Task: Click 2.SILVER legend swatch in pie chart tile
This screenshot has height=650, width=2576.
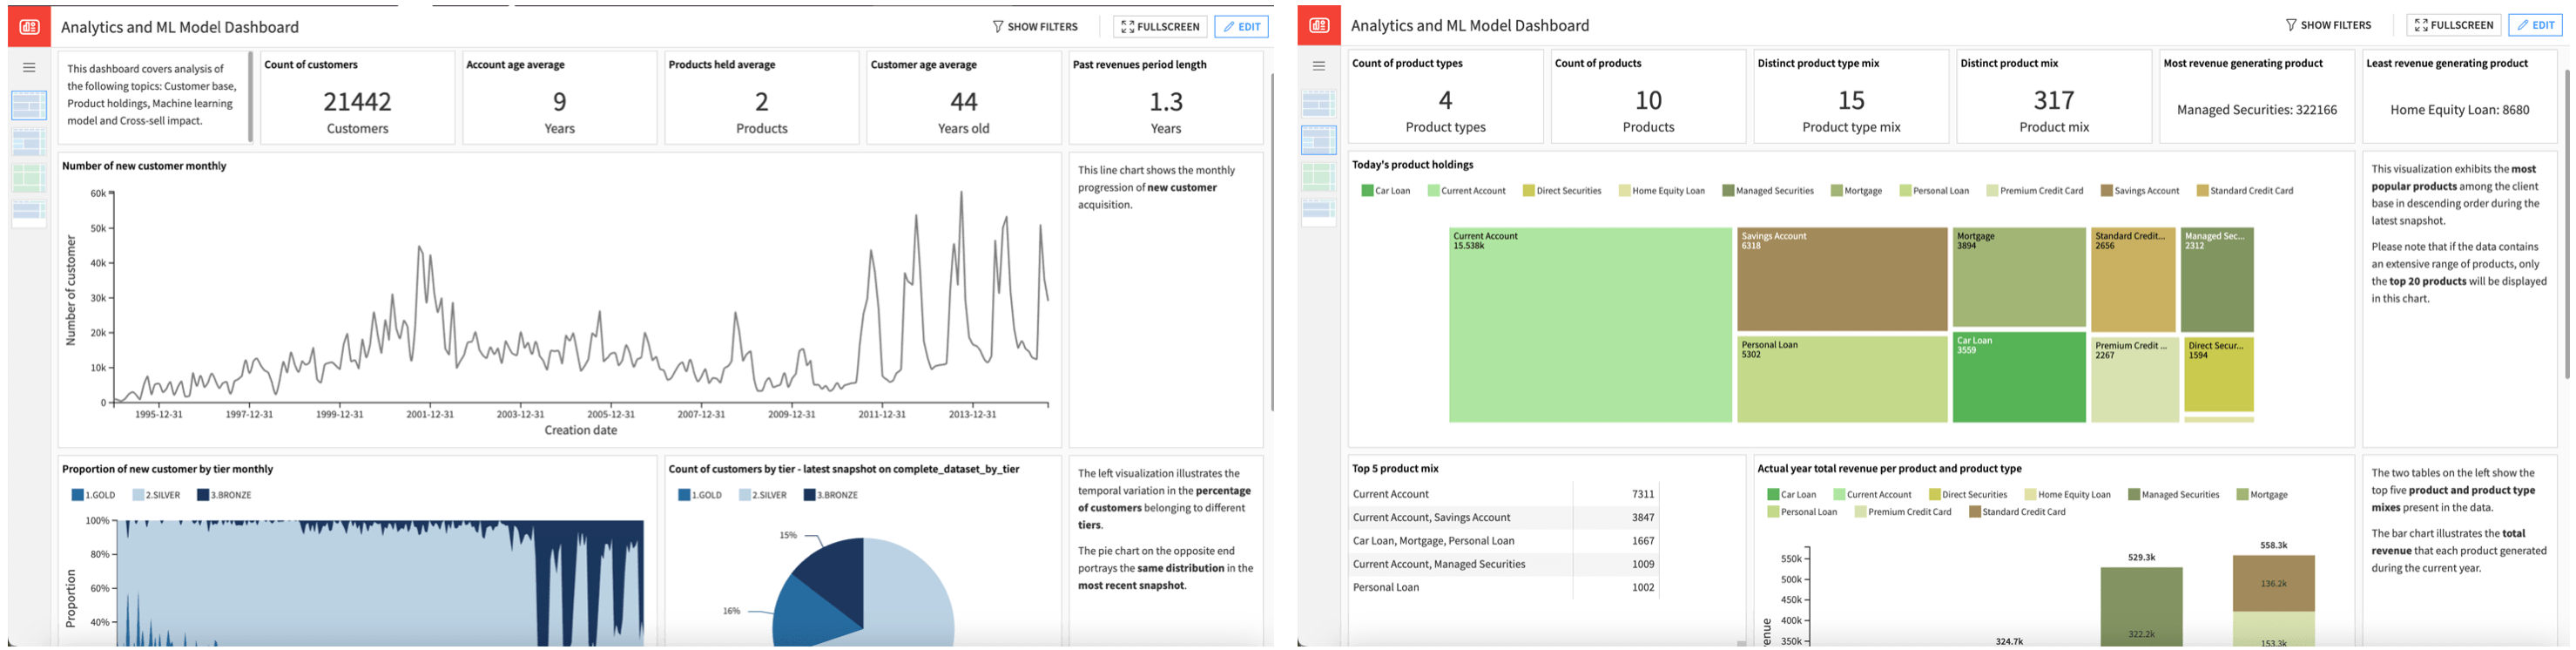Action: tap(745, 495)
